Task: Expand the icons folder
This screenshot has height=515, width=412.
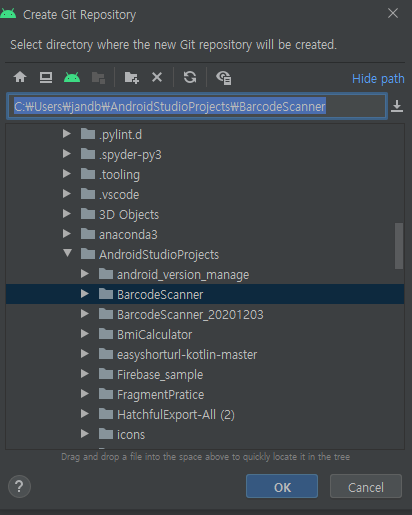Action: 85,434
